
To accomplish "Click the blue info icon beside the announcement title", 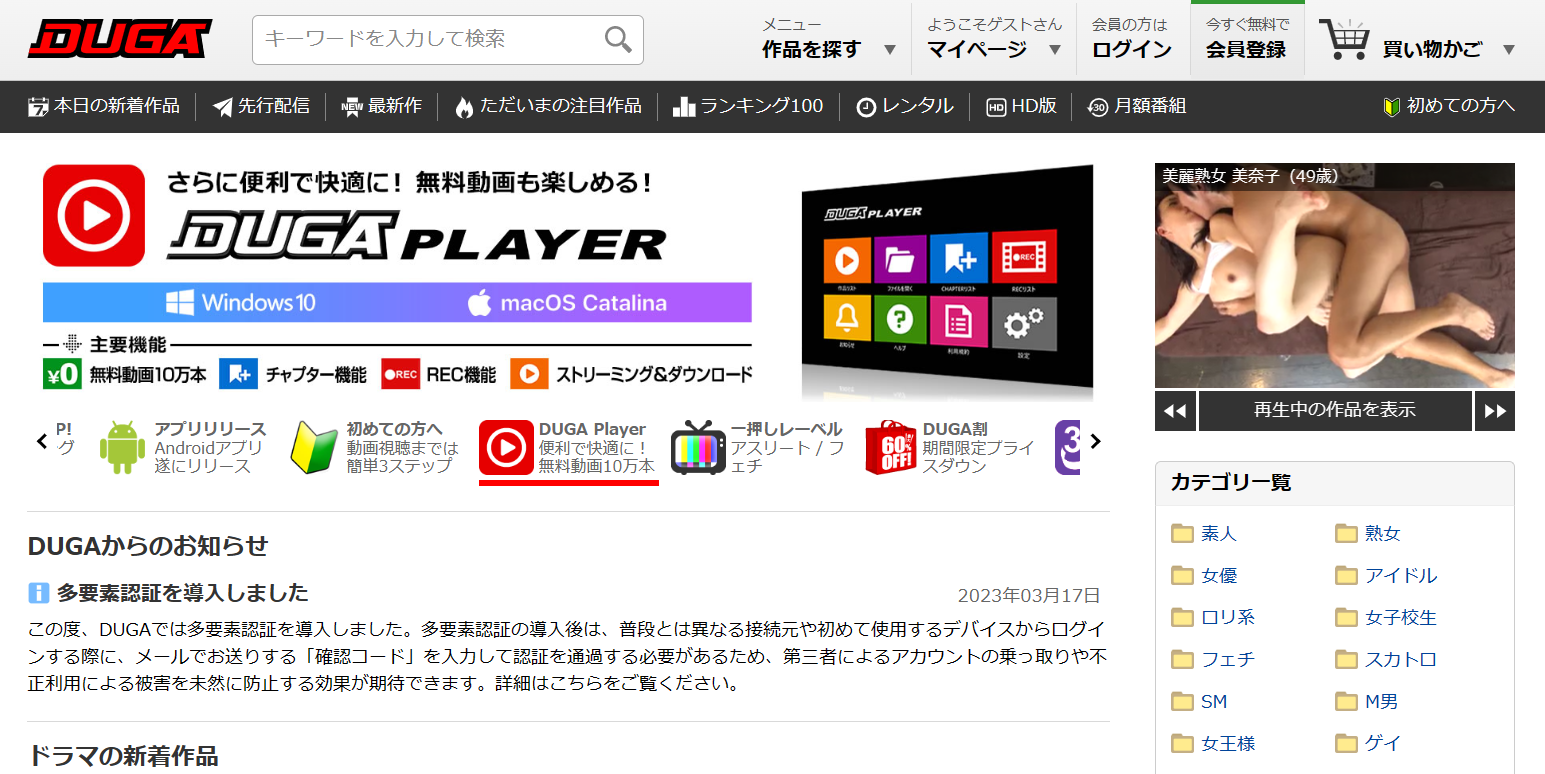I will point(39,593).
